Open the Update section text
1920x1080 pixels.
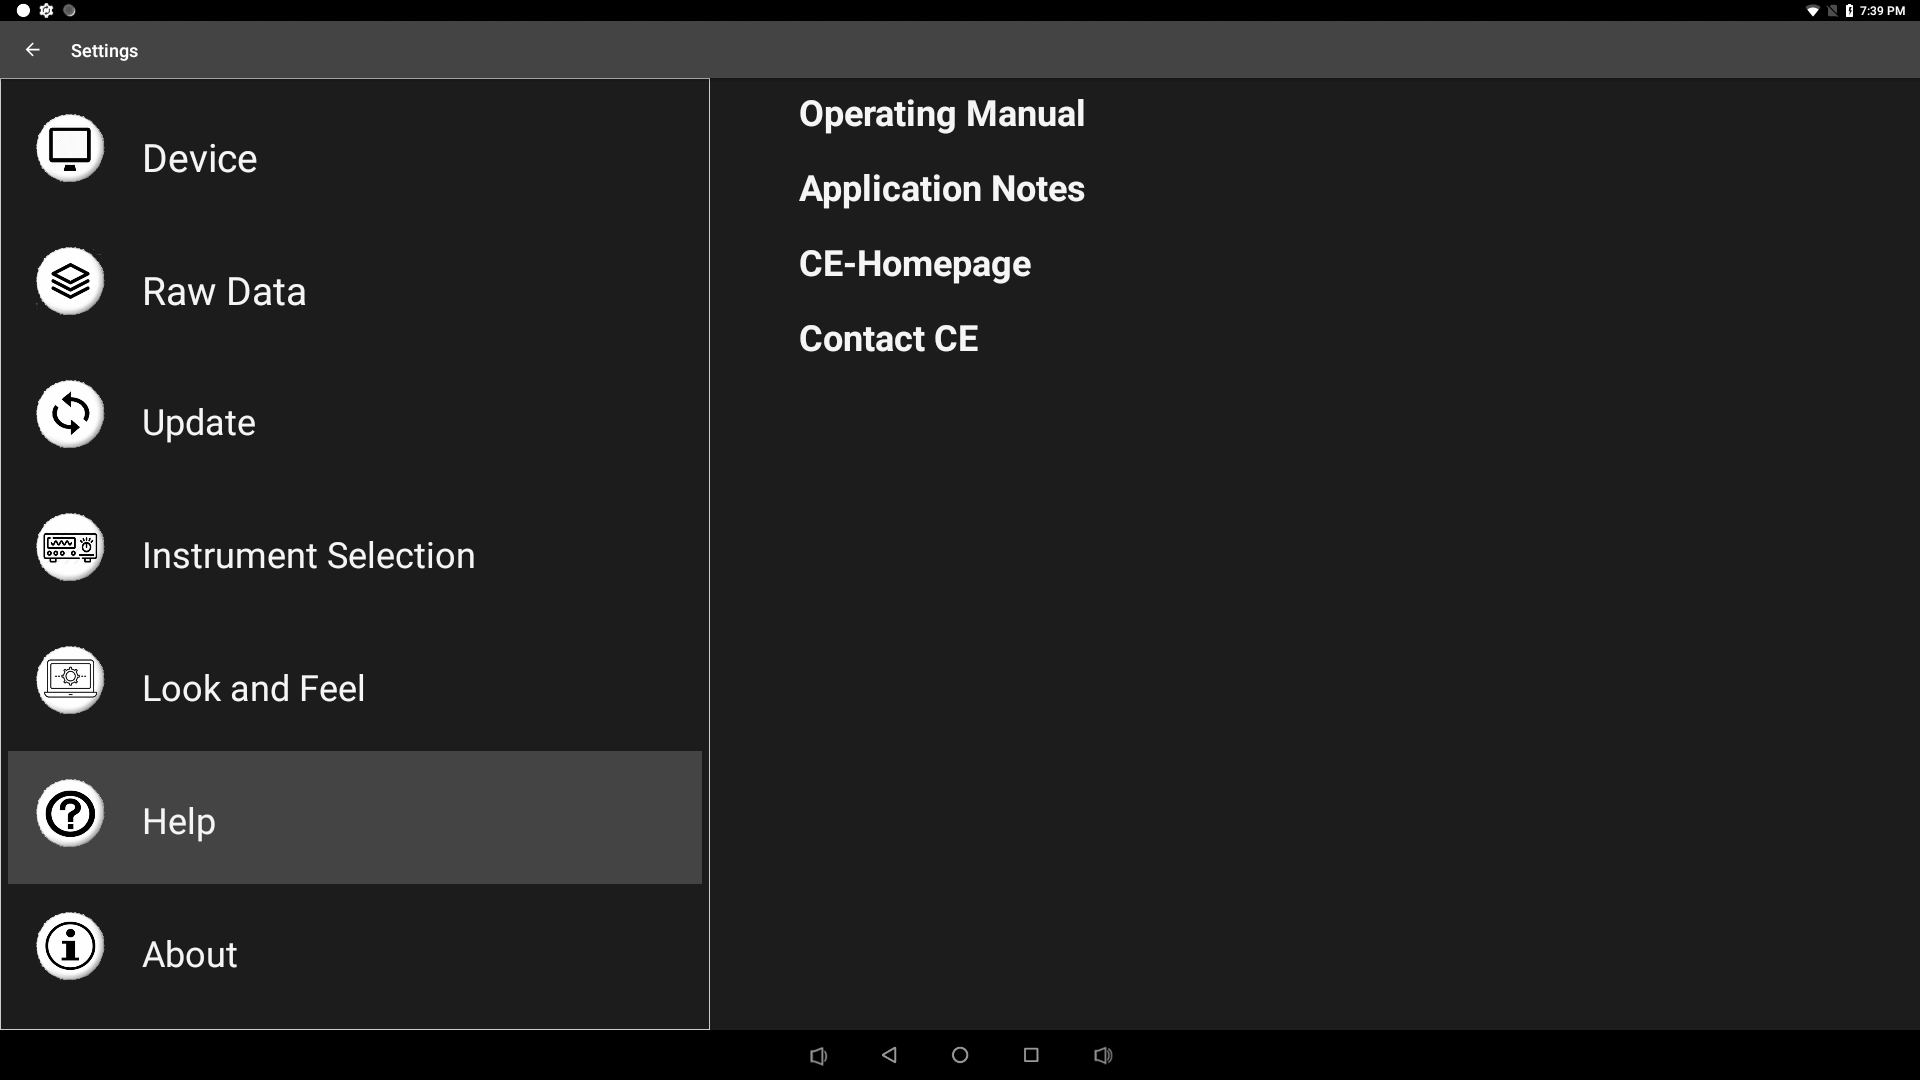[x=199, y=423]
